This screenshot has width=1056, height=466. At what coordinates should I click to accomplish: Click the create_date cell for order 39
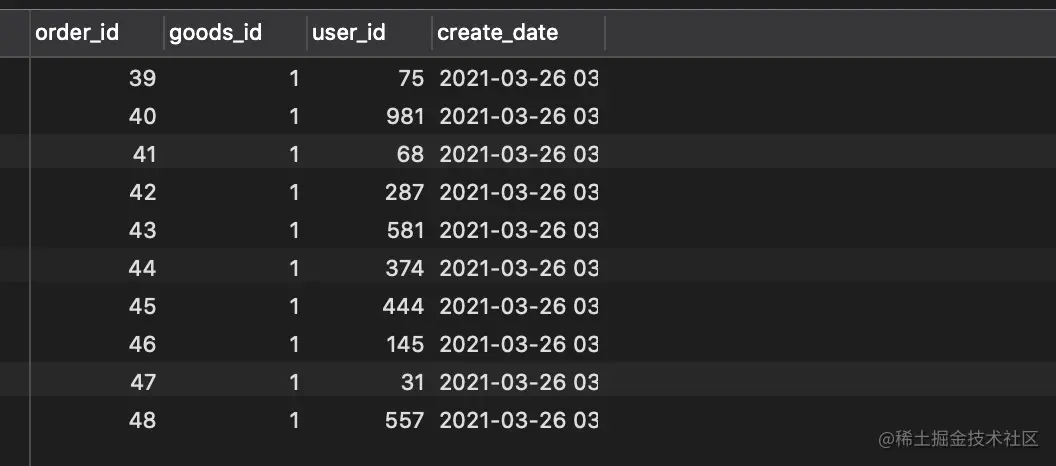pyautogui.click(x=518, y=79)
